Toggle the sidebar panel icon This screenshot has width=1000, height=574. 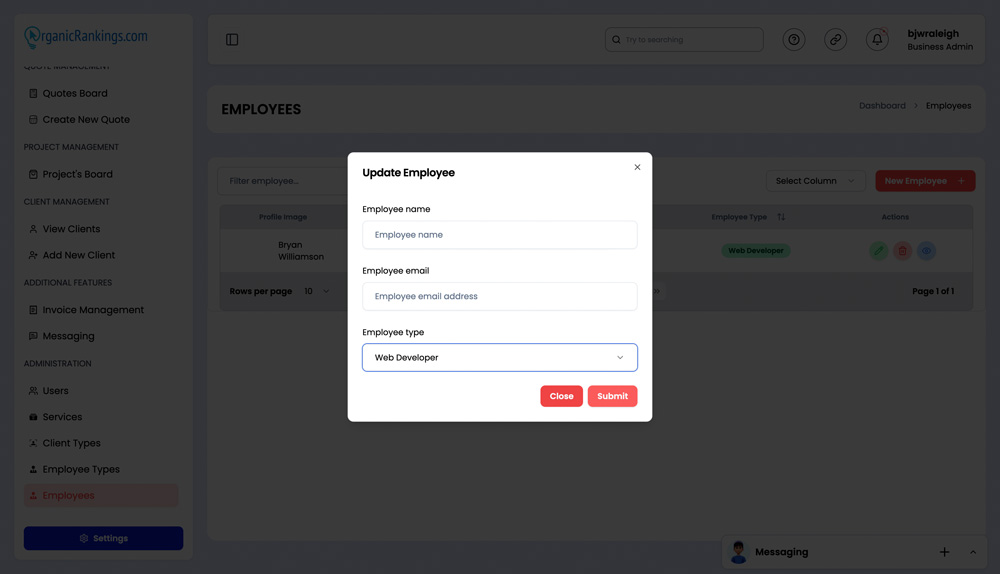pyautogui.click(x=232, y=40)
